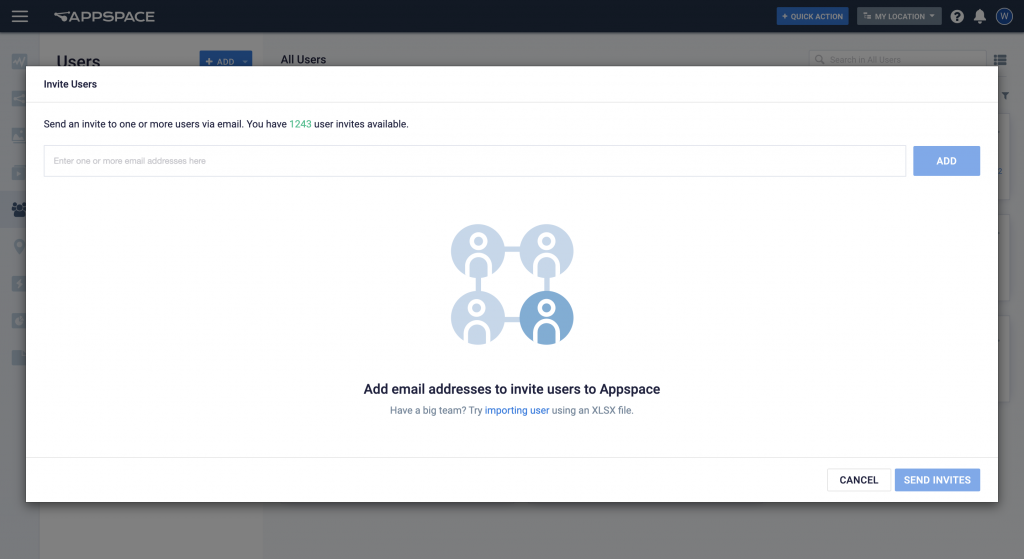Screen dimensions: 1024x559
Task: Open the importing user link
Action: [x=517, y=410]
